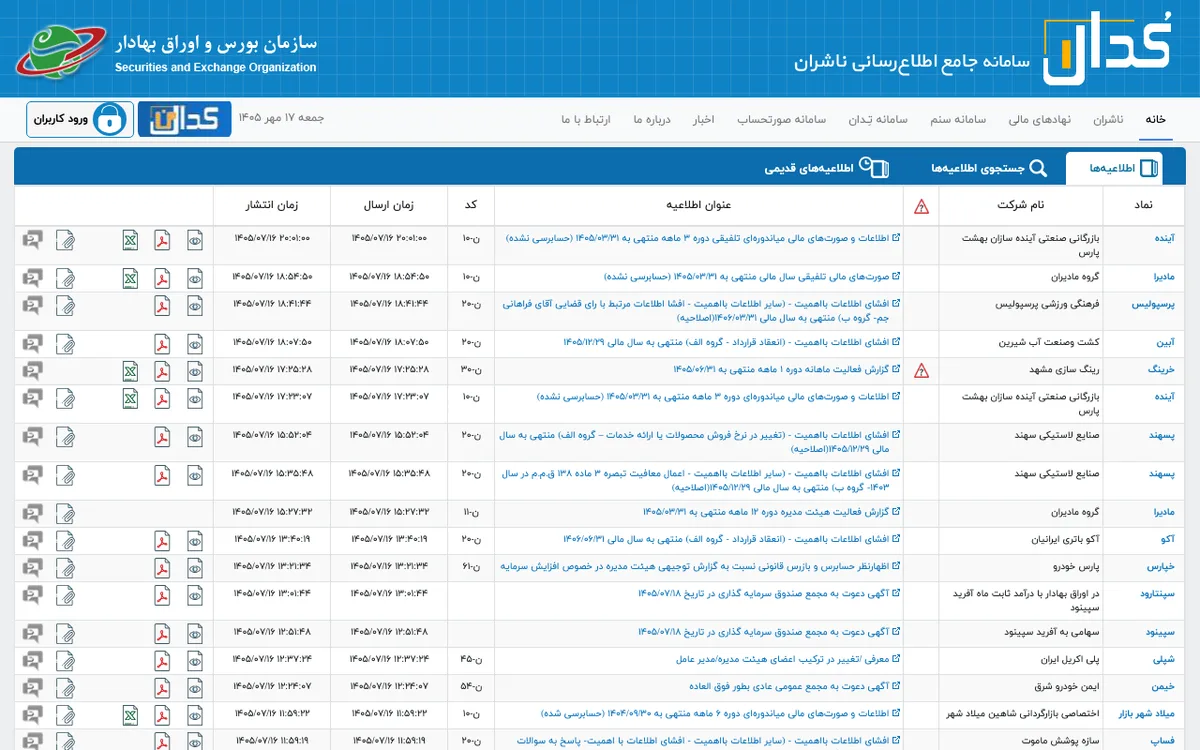Open اخبار news menu item
Screen dimensions: 1200x750
(x=703, y=120)
